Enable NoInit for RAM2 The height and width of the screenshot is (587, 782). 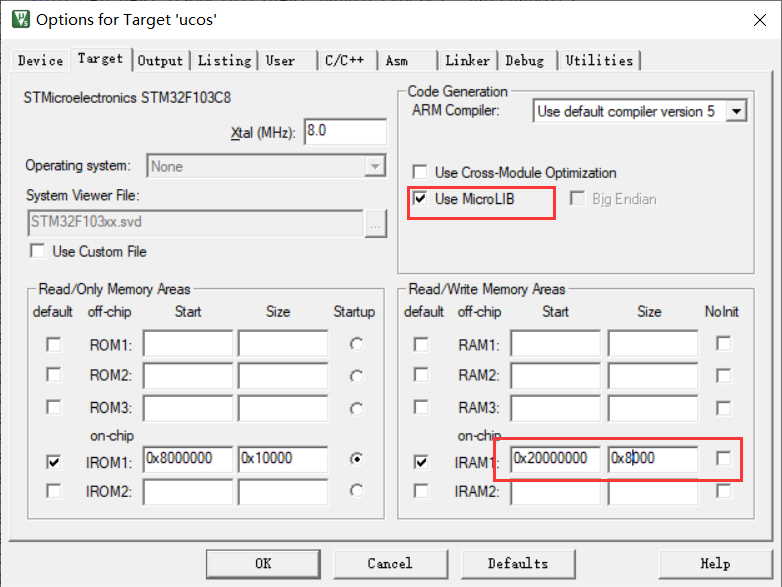[x=723, y=376]
